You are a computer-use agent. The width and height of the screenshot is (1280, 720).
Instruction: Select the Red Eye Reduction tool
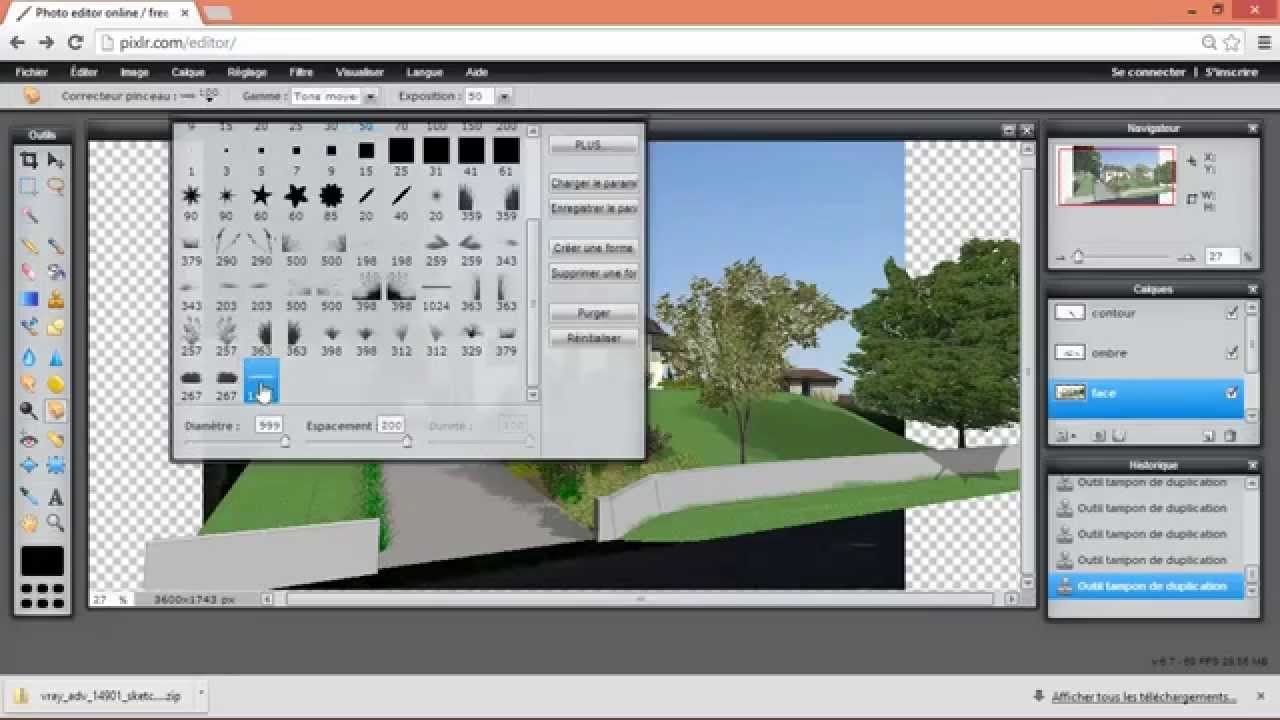tap(29, 439)
